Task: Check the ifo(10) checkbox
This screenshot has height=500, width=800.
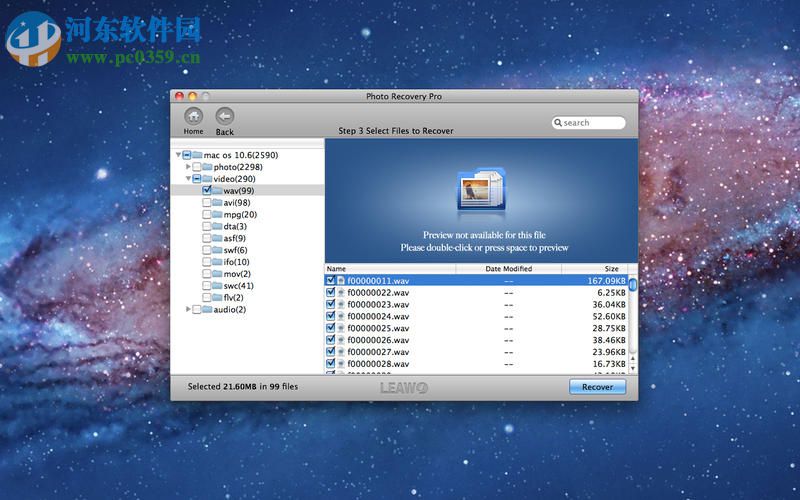Action: click(x=207, y=262)
